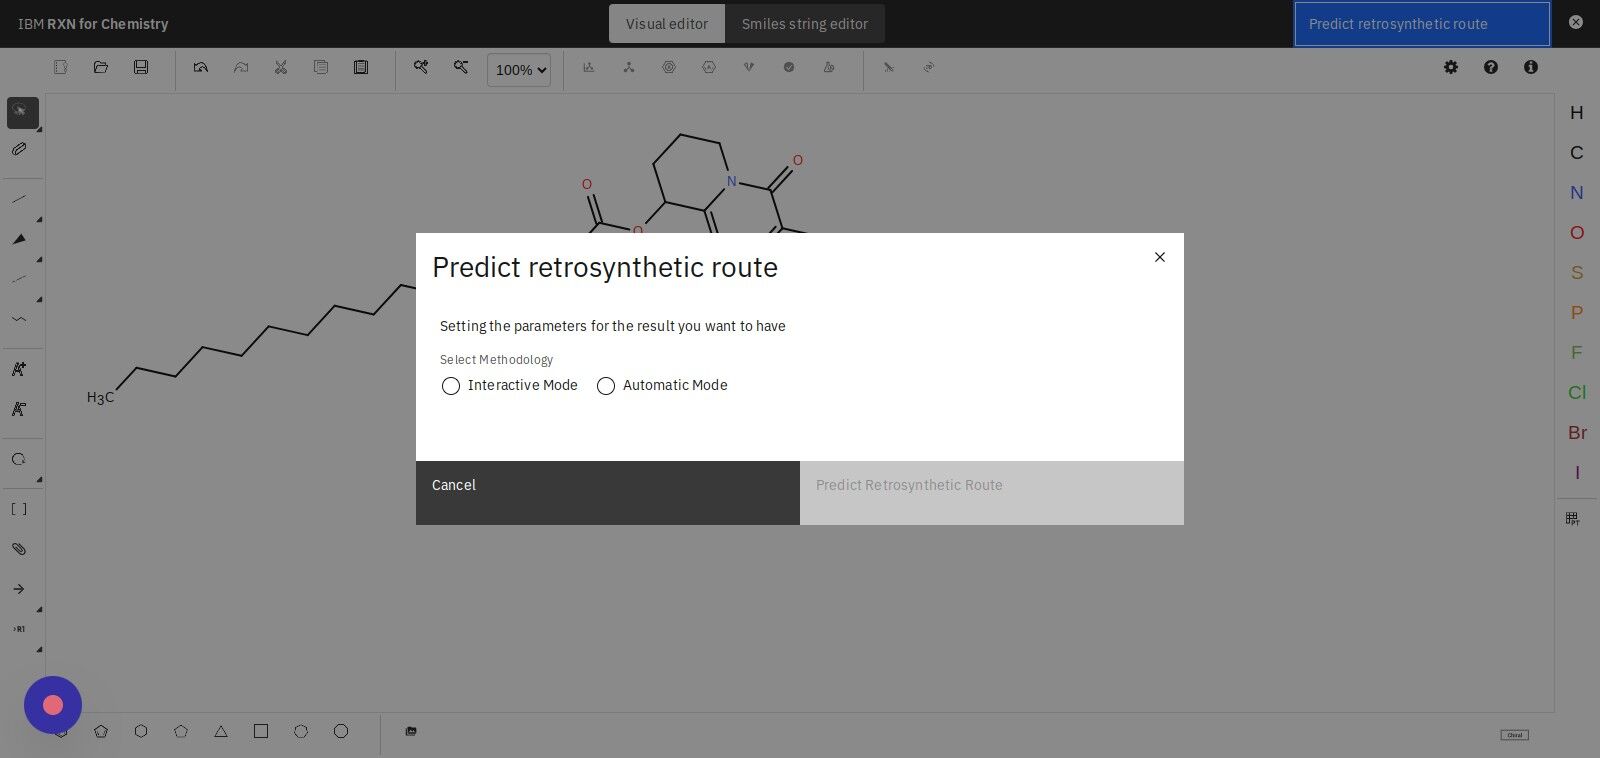Select the Stereo wedge bond tool
Image resolution: width=1600 pixels, height=758 pixels.
(x=19, y=239)
